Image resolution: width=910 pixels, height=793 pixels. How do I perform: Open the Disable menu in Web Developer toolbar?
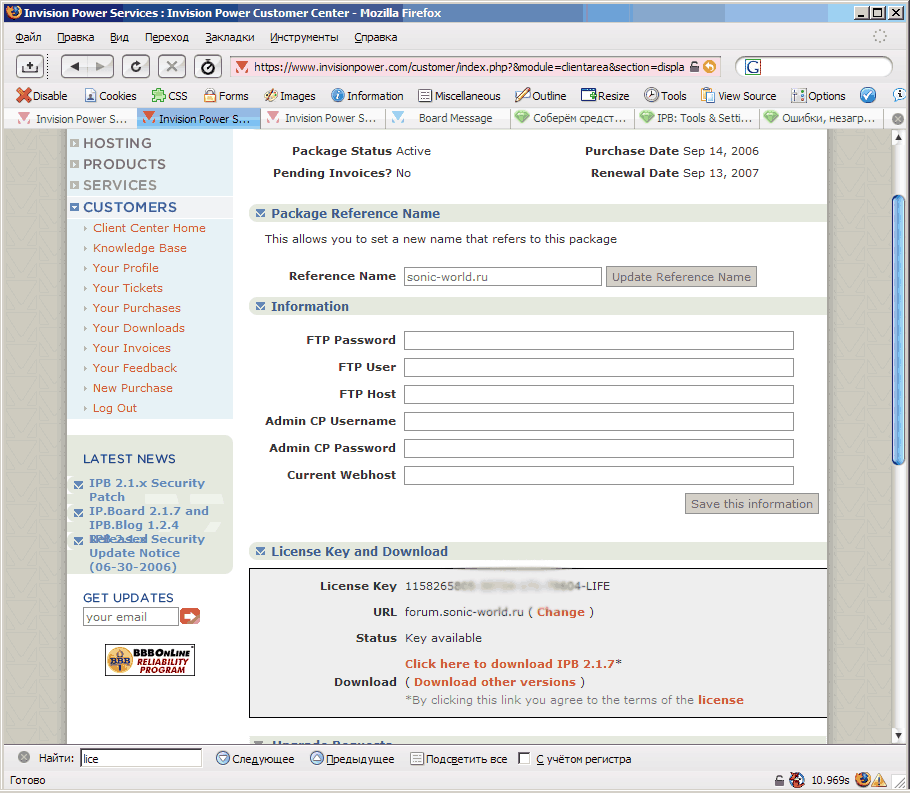tap(42, 96)
